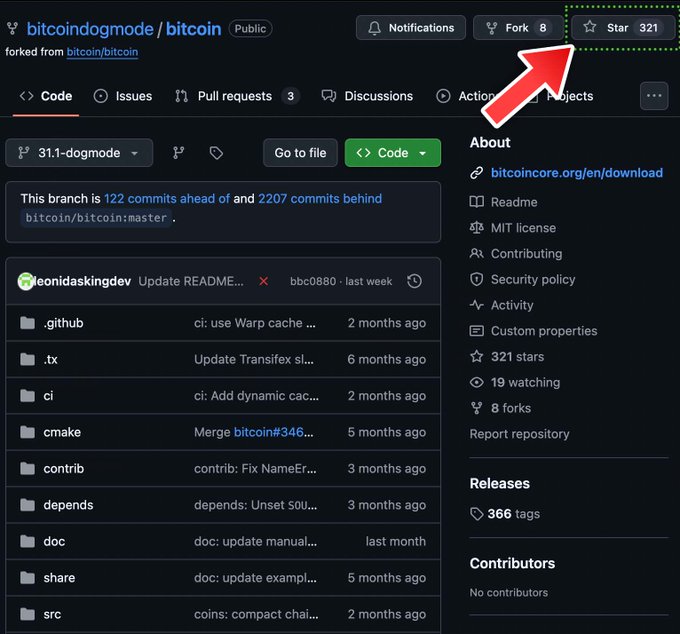Open the Contributing link
Viewport: 680px width, 634px height.
(x=526, y=254)
